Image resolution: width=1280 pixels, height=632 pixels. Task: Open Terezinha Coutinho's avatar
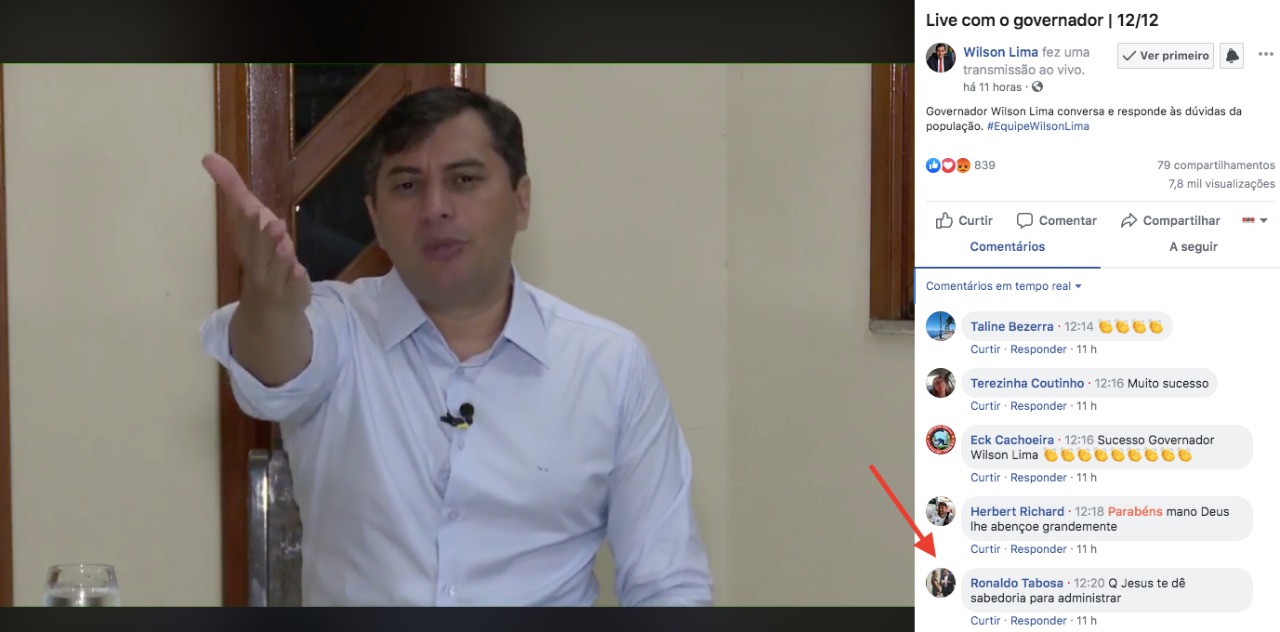point(940,383)
